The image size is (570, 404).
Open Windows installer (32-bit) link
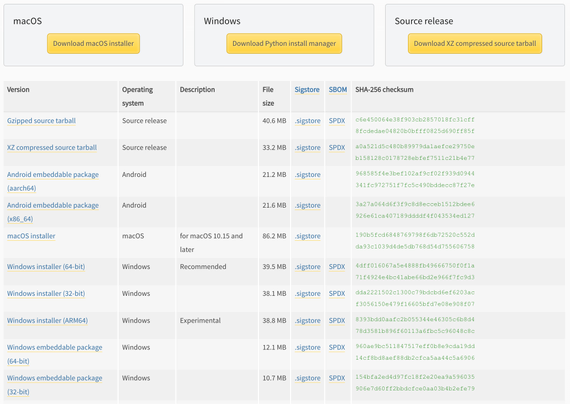pyautogui.click(x=46, y=293)
